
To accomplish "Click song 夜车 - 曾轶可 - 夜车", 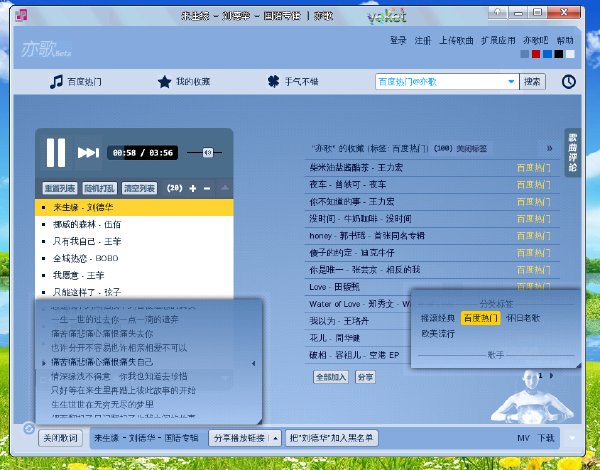I will 348,185.
